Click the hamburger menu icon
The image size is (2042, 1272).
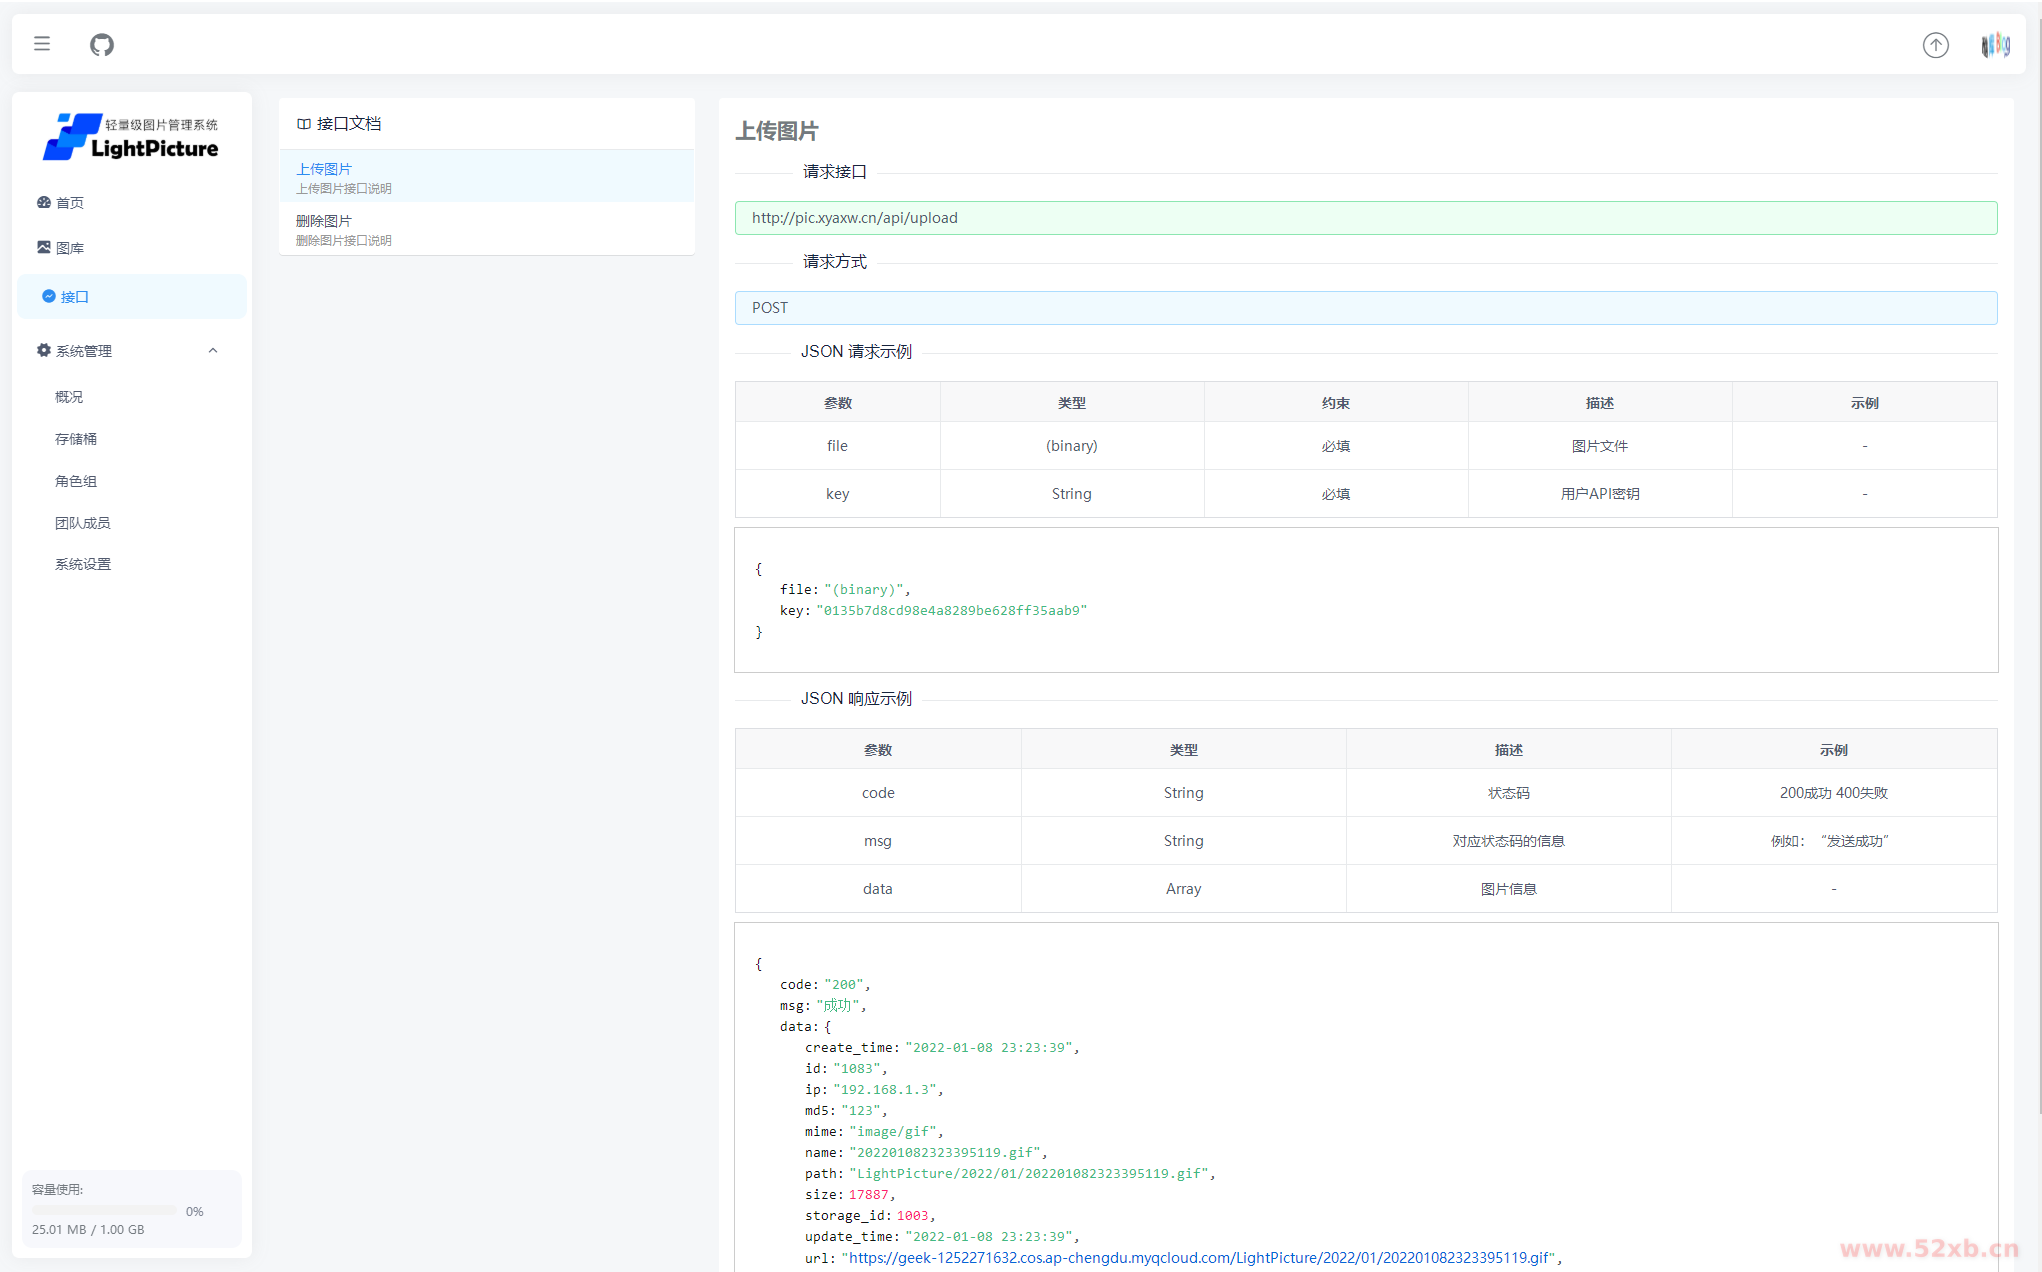click(42, 44)
